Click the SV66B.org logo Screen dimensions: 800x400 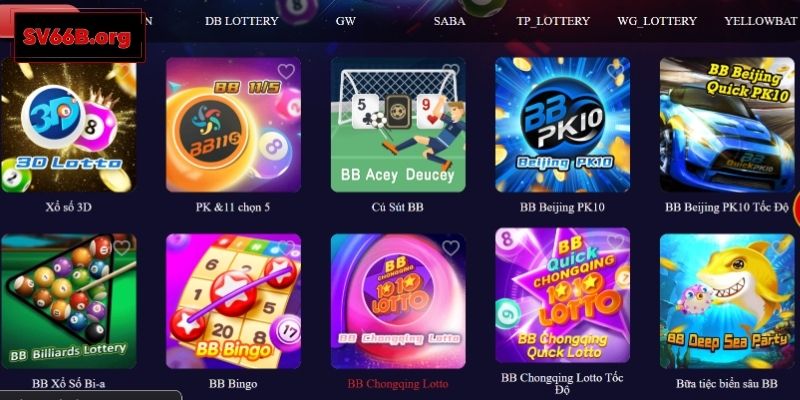point(80,36)
